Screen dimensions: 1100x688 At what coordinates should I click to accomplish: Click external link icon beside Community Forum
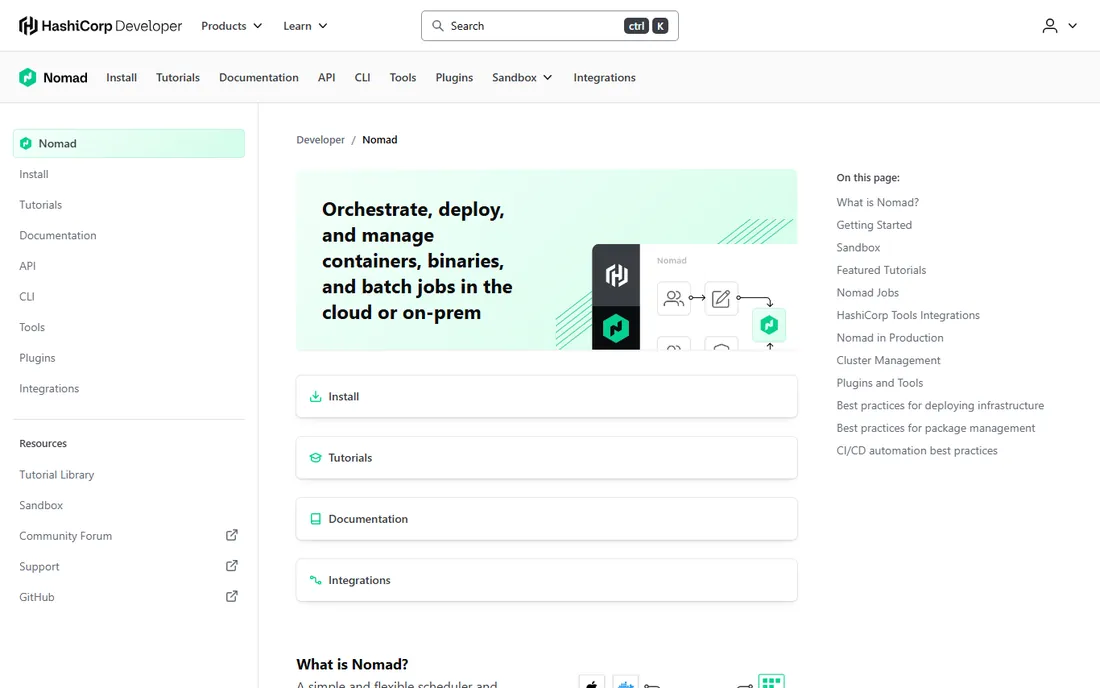[232, 535]
